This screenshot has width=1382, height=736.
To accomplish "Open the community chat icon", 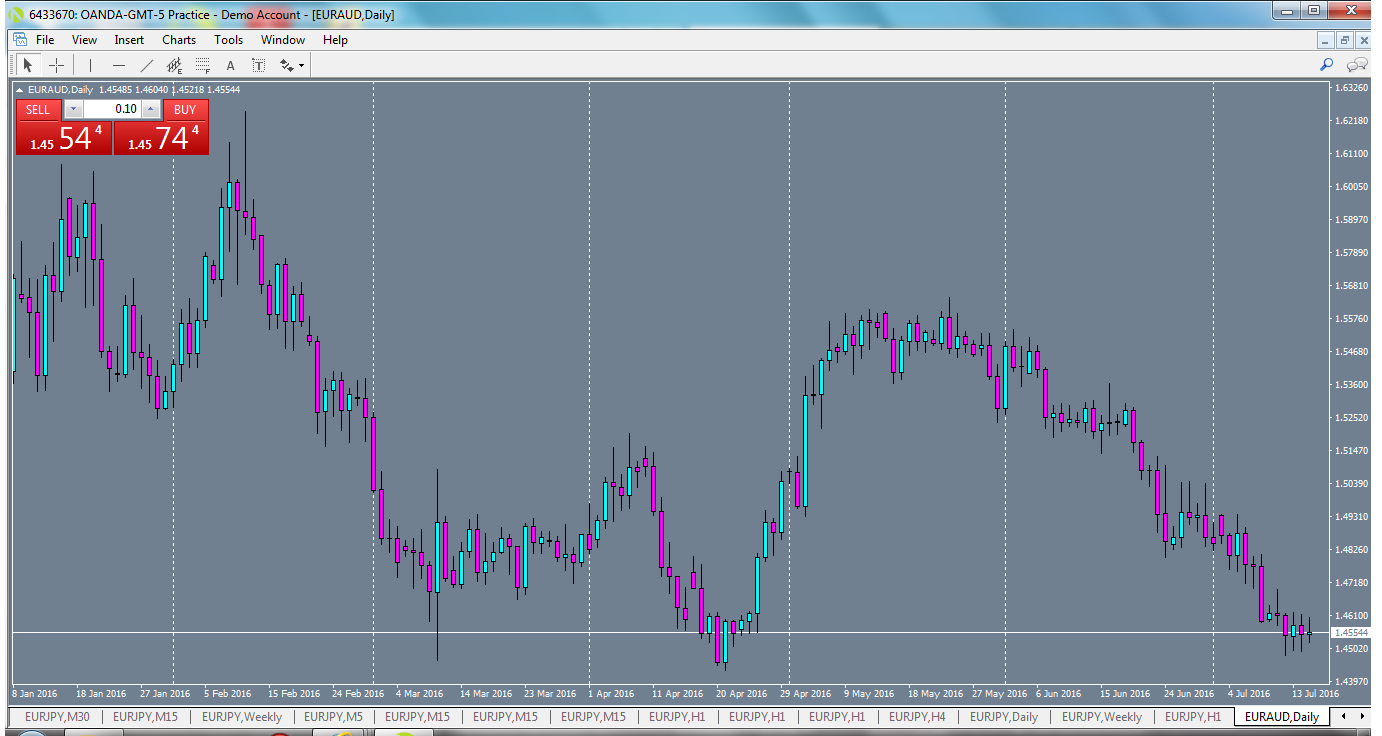I will point(1356,64).
